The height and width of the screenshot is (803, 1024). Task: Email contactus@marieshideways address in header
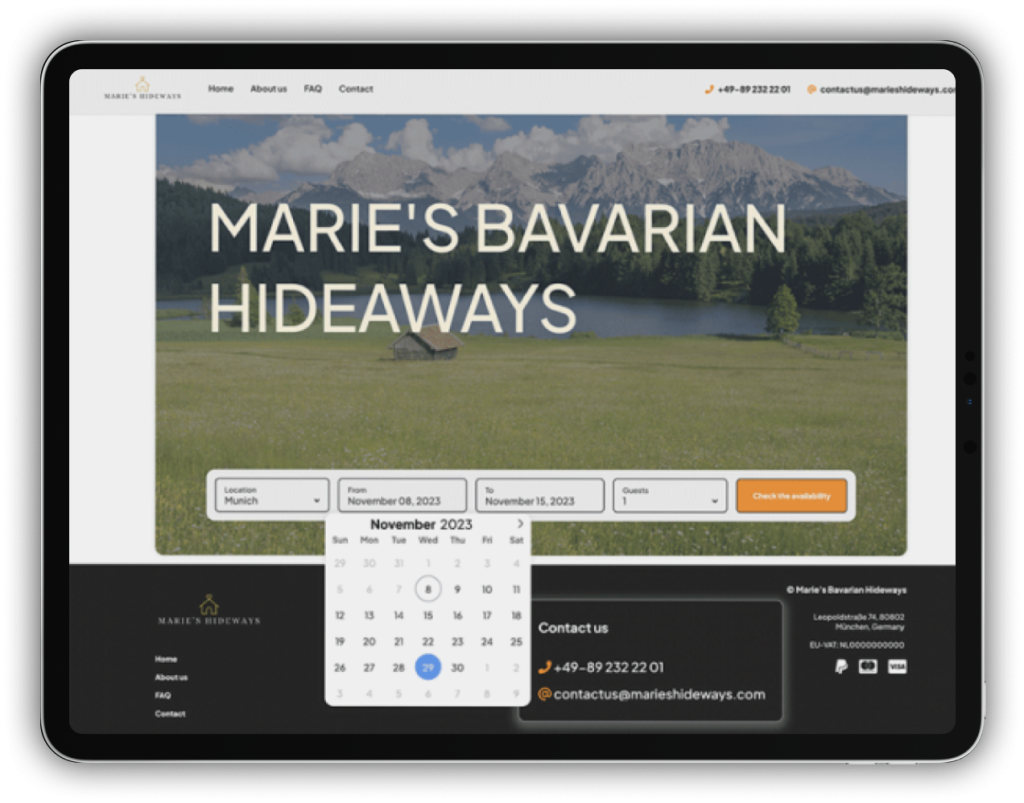(x=888, y=89)
